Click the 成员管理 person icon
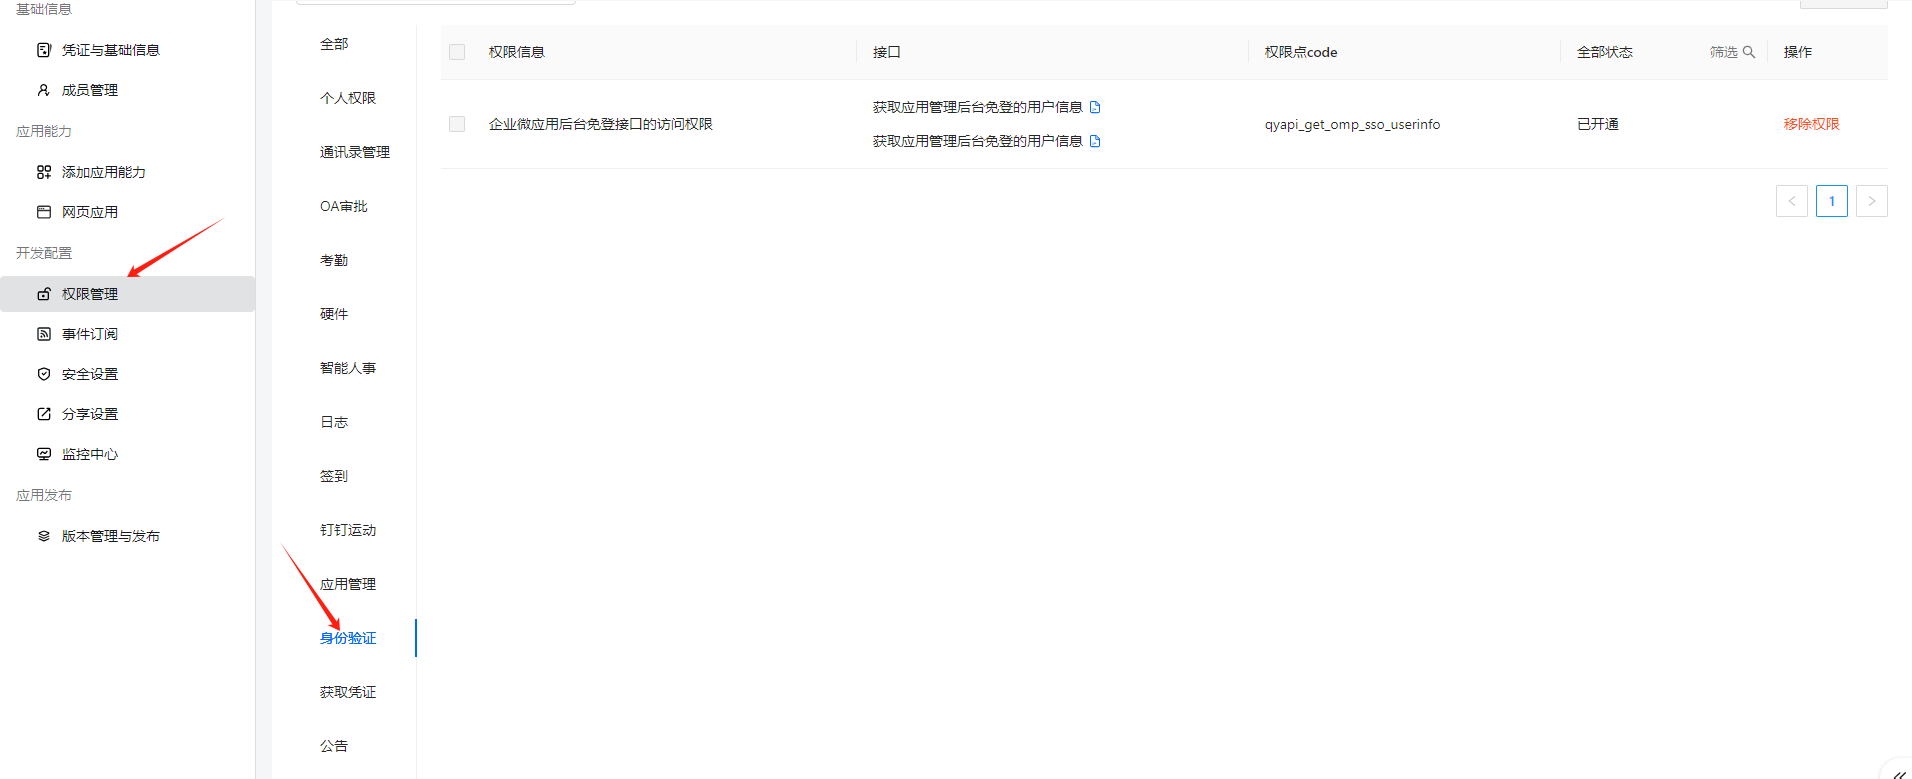 click(x=44, y=90)
